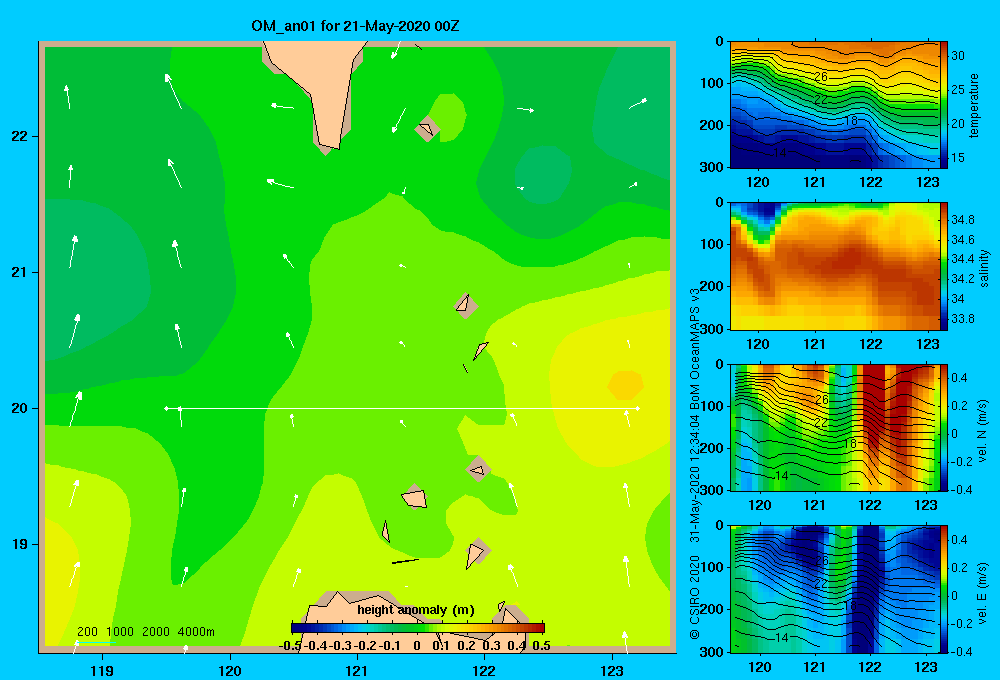Click the temperature colorbar scale

(x=944, y=105)
